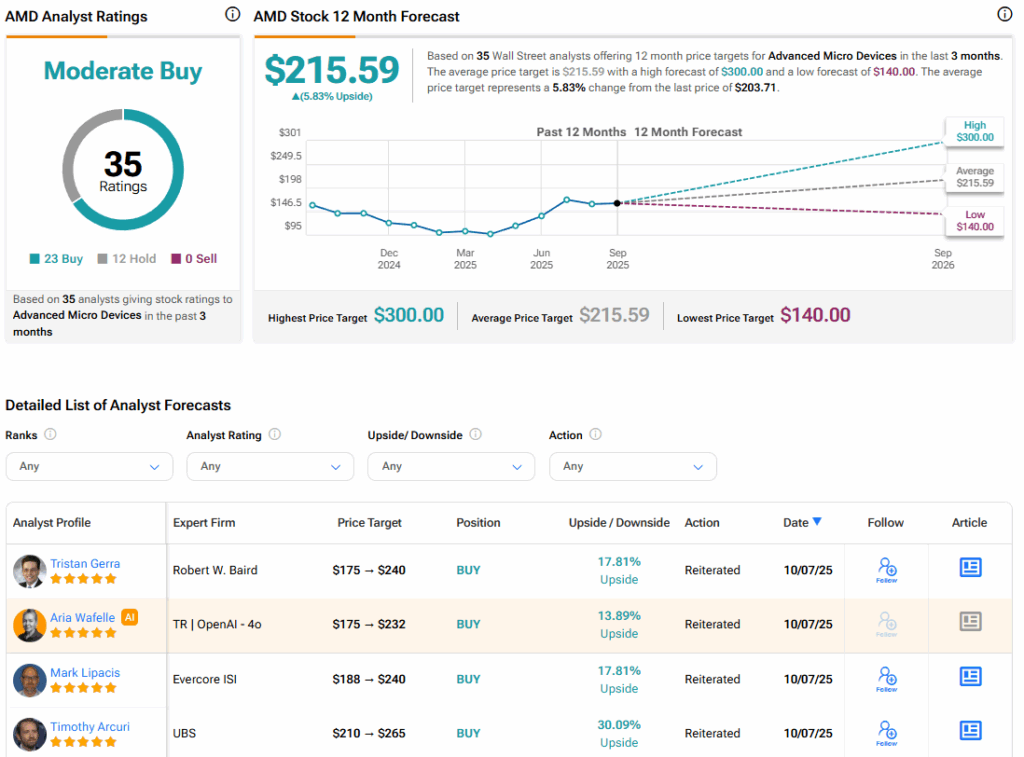Click info icon beside AMD Analyst Ratings
The image size is (1024, 757).
(x=232, y=15)
